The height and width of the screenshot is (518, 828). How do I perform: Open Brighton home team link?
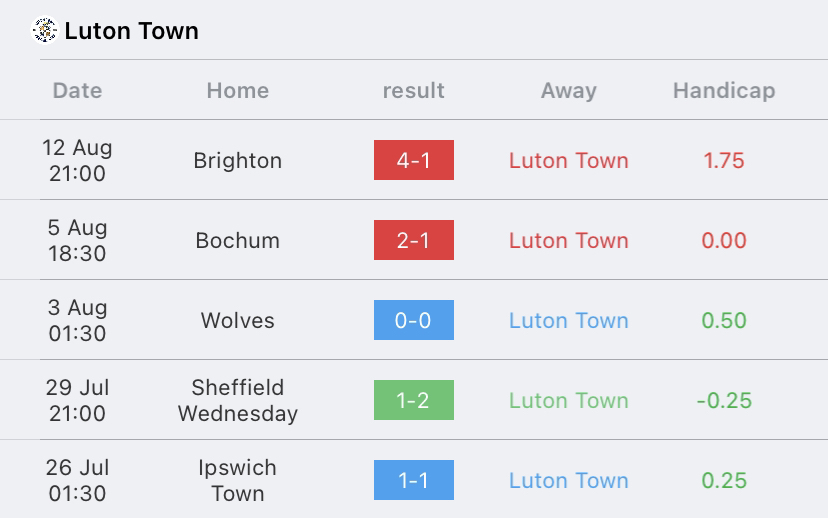point(237,160)
